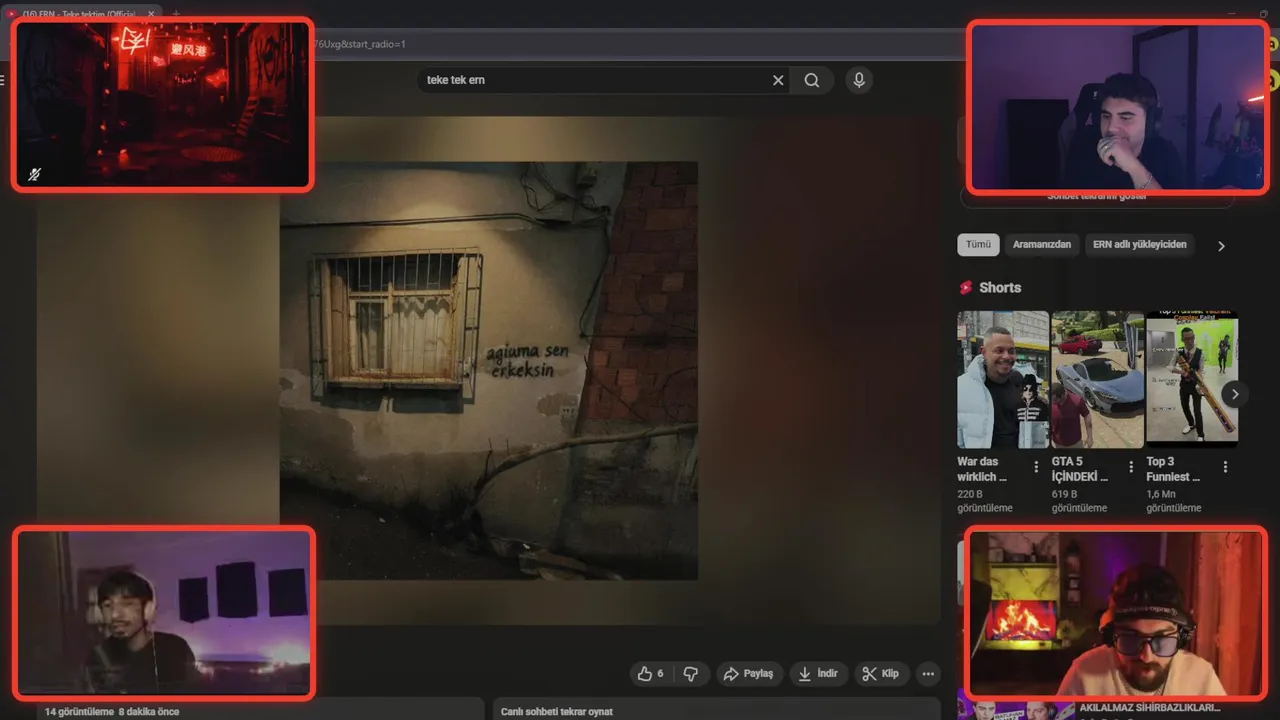Open the 'Top 3 Funniest' short thumbnail
Viewport: 1280px width, 720px height.
click(1192, 379)
